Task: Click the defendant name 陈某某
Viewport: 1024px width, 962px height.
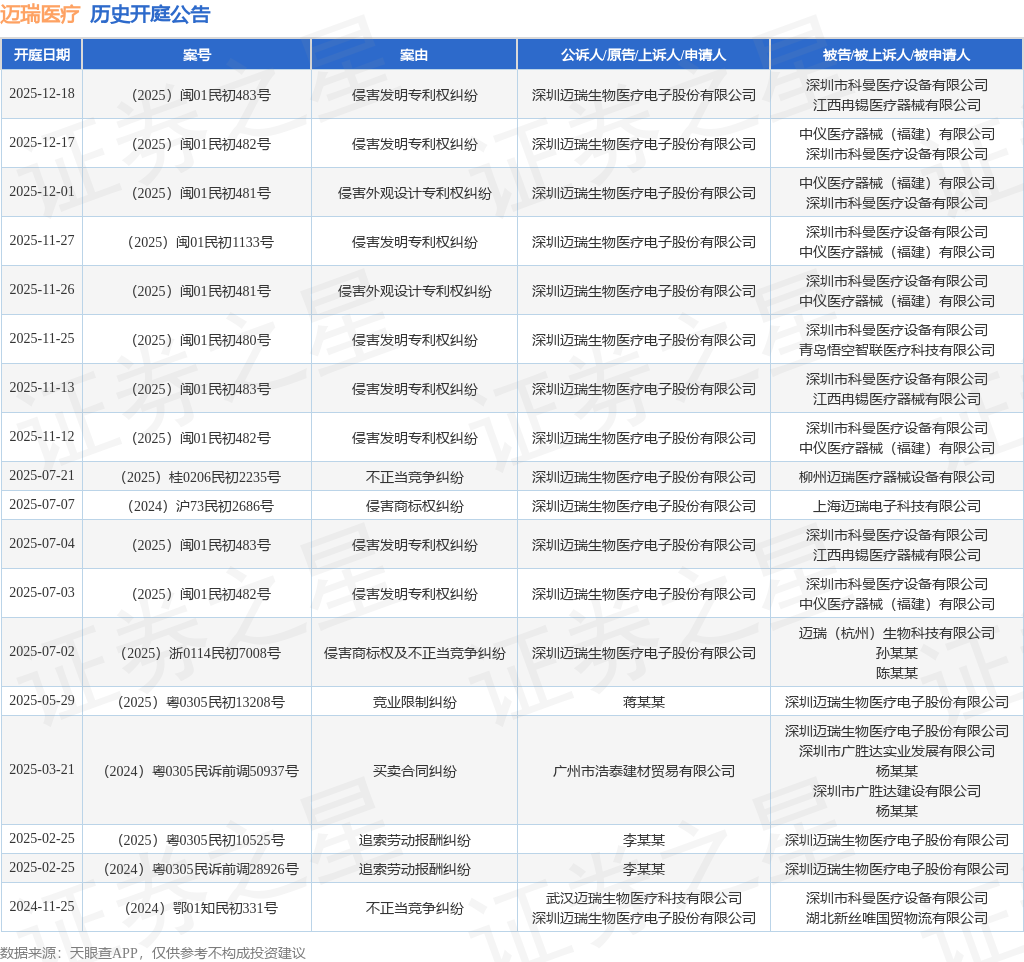Action: (896, 673)
